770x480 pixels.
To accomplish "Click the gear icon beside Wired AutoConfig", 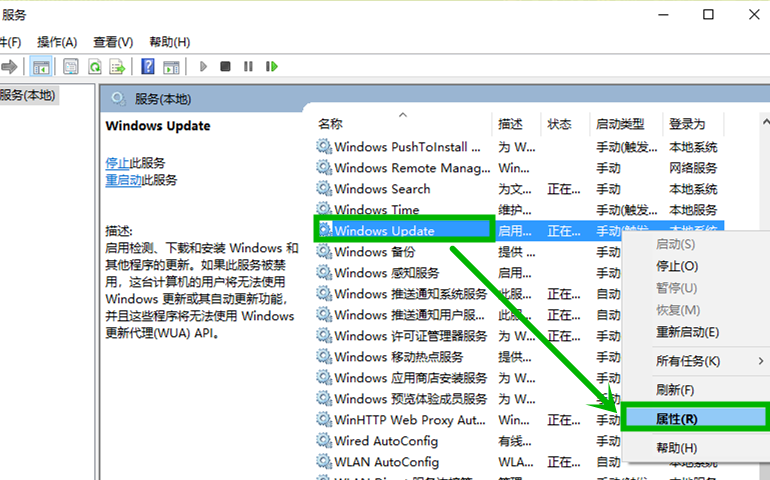I will pyautogui.click(x=324, y=441).
